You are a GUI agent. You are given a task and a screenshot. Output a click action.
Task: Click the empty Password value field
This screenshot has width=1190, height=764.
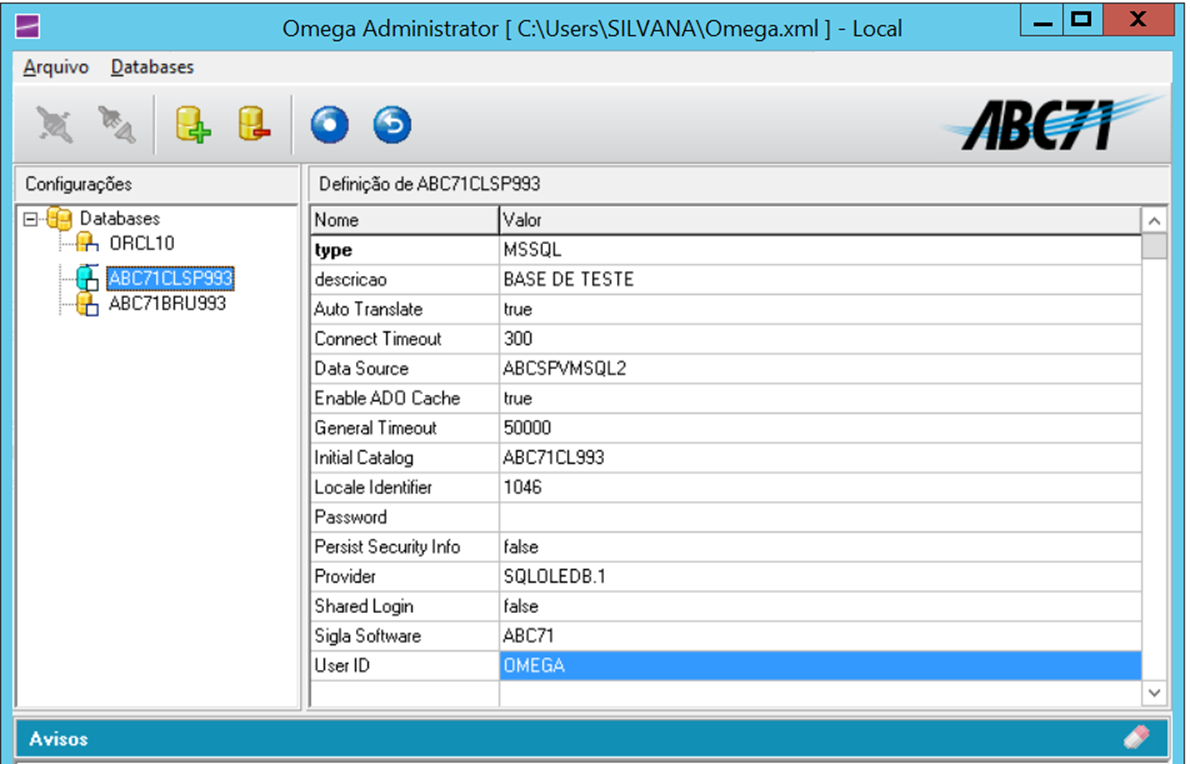[820, 517]
